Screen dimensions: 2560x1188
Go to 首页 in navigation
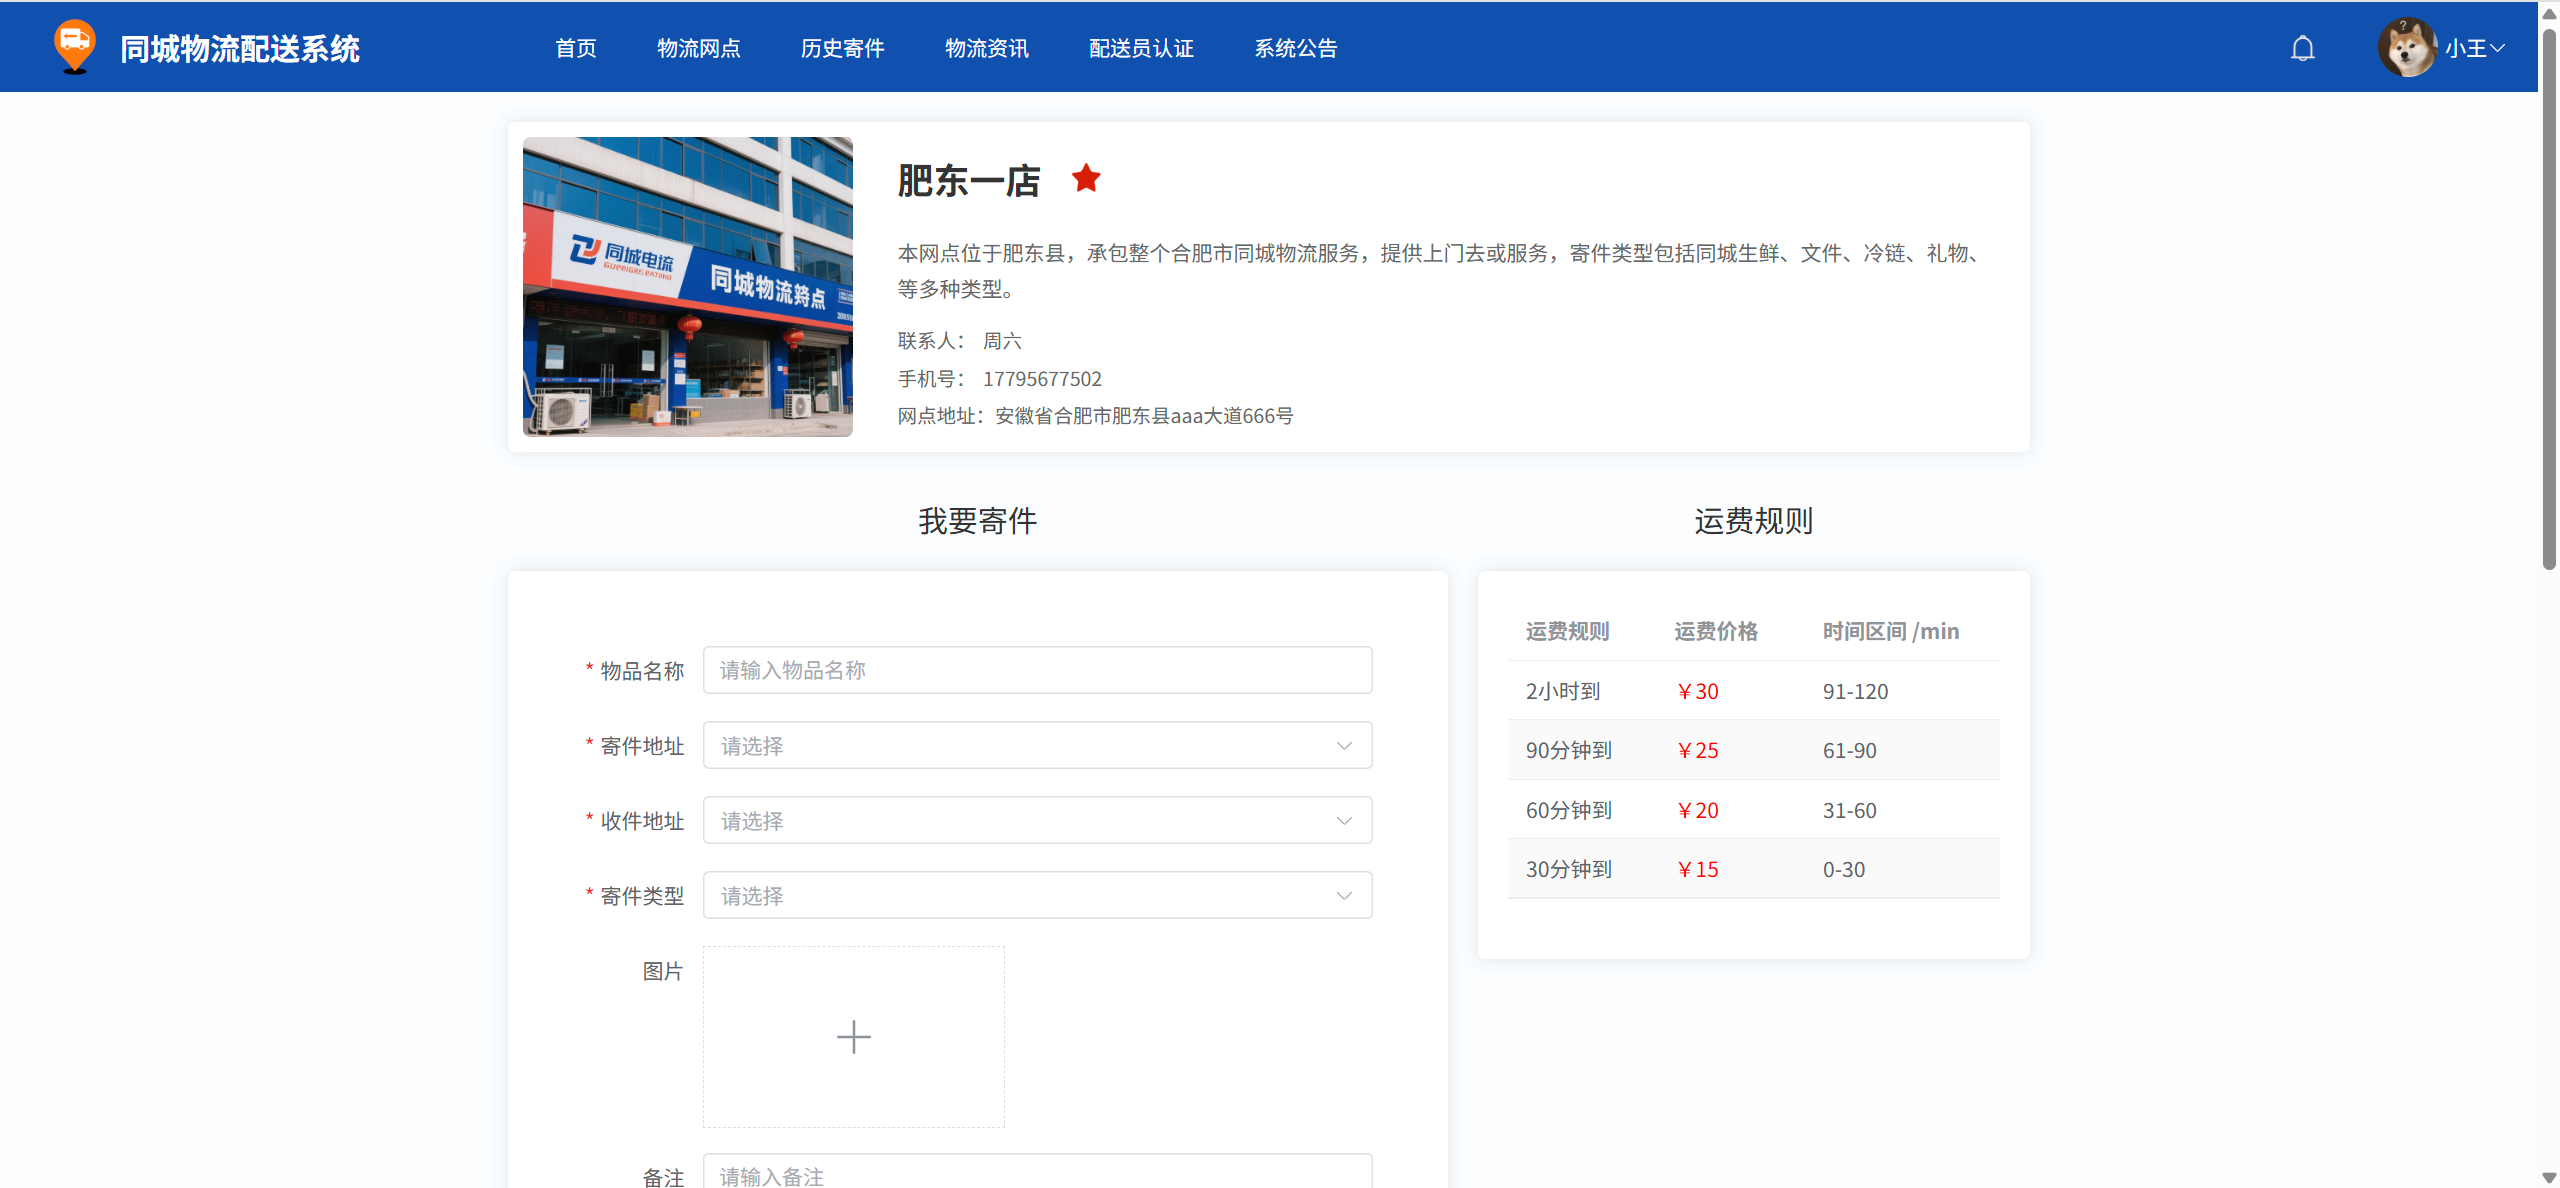(x=575, y=48)
